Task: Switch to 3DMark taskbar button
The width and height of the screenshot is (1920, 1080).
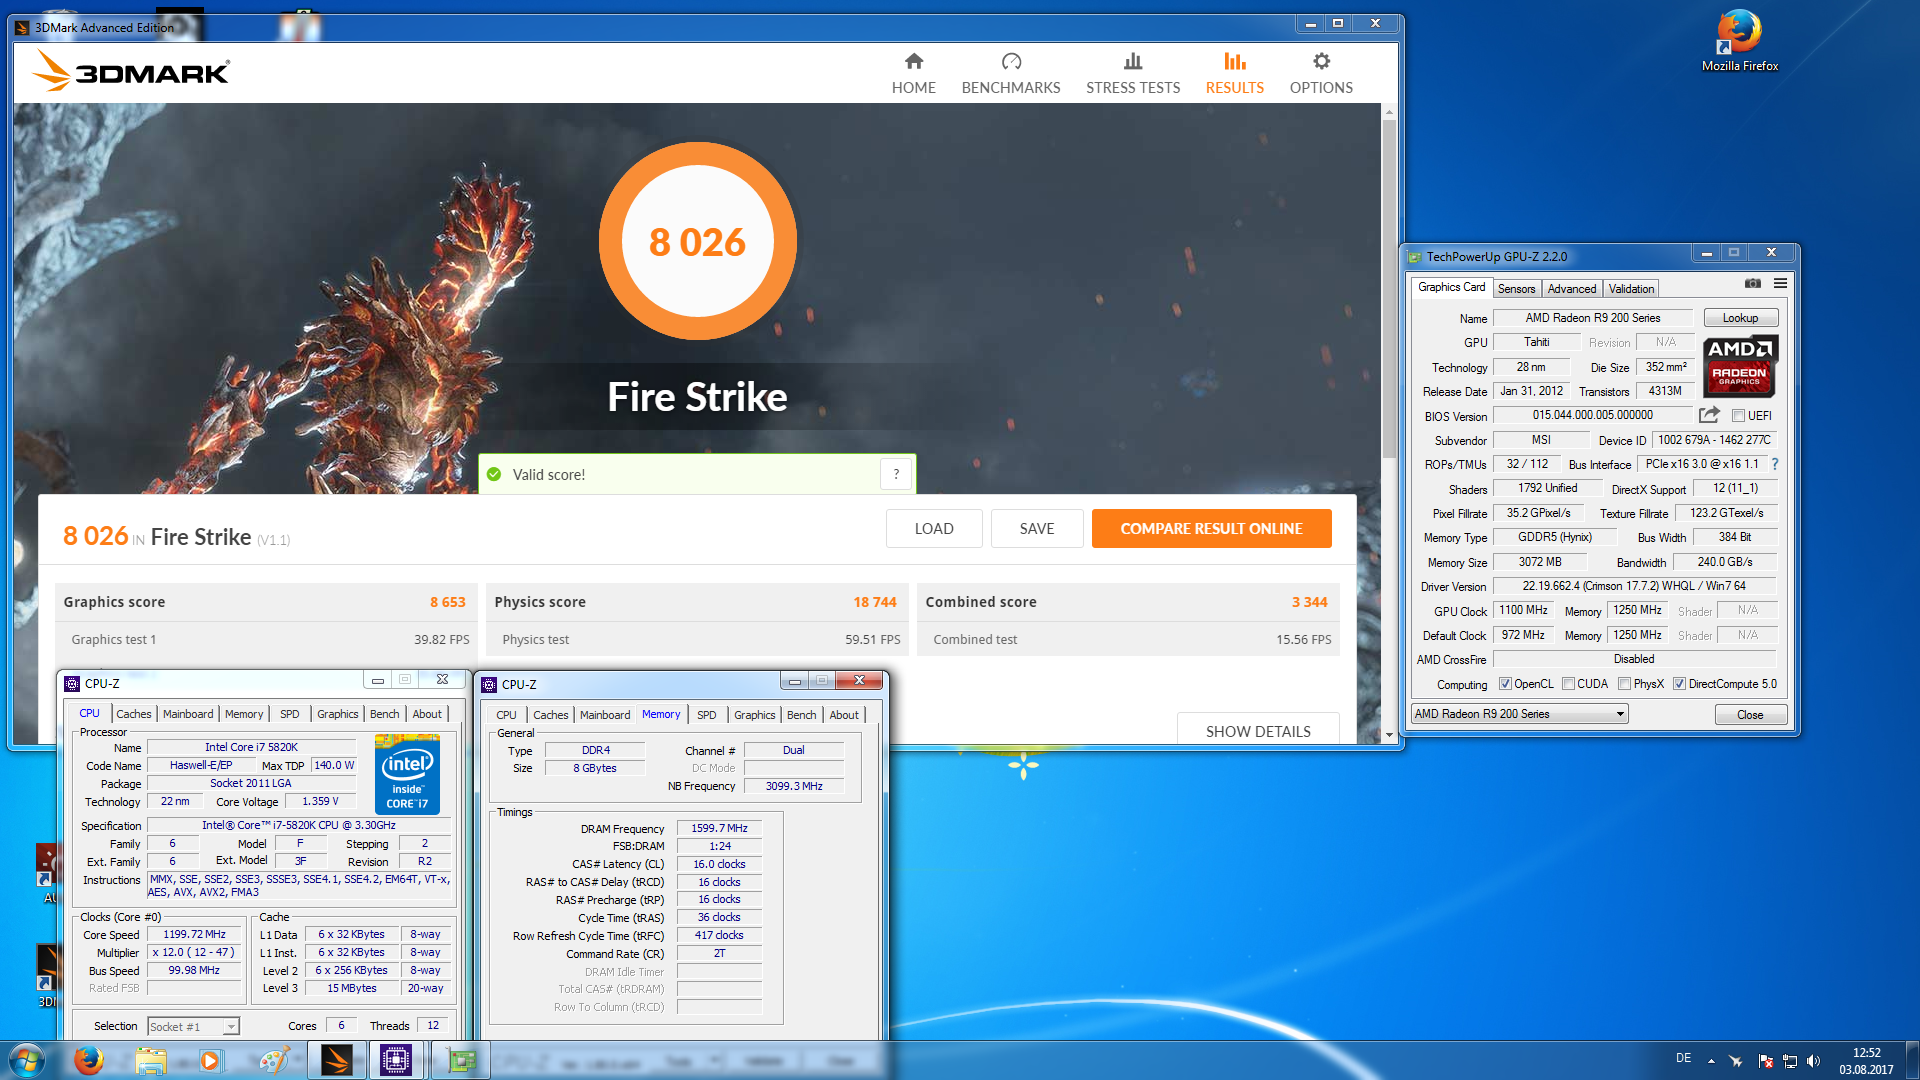Action: tap(336, 1060)
